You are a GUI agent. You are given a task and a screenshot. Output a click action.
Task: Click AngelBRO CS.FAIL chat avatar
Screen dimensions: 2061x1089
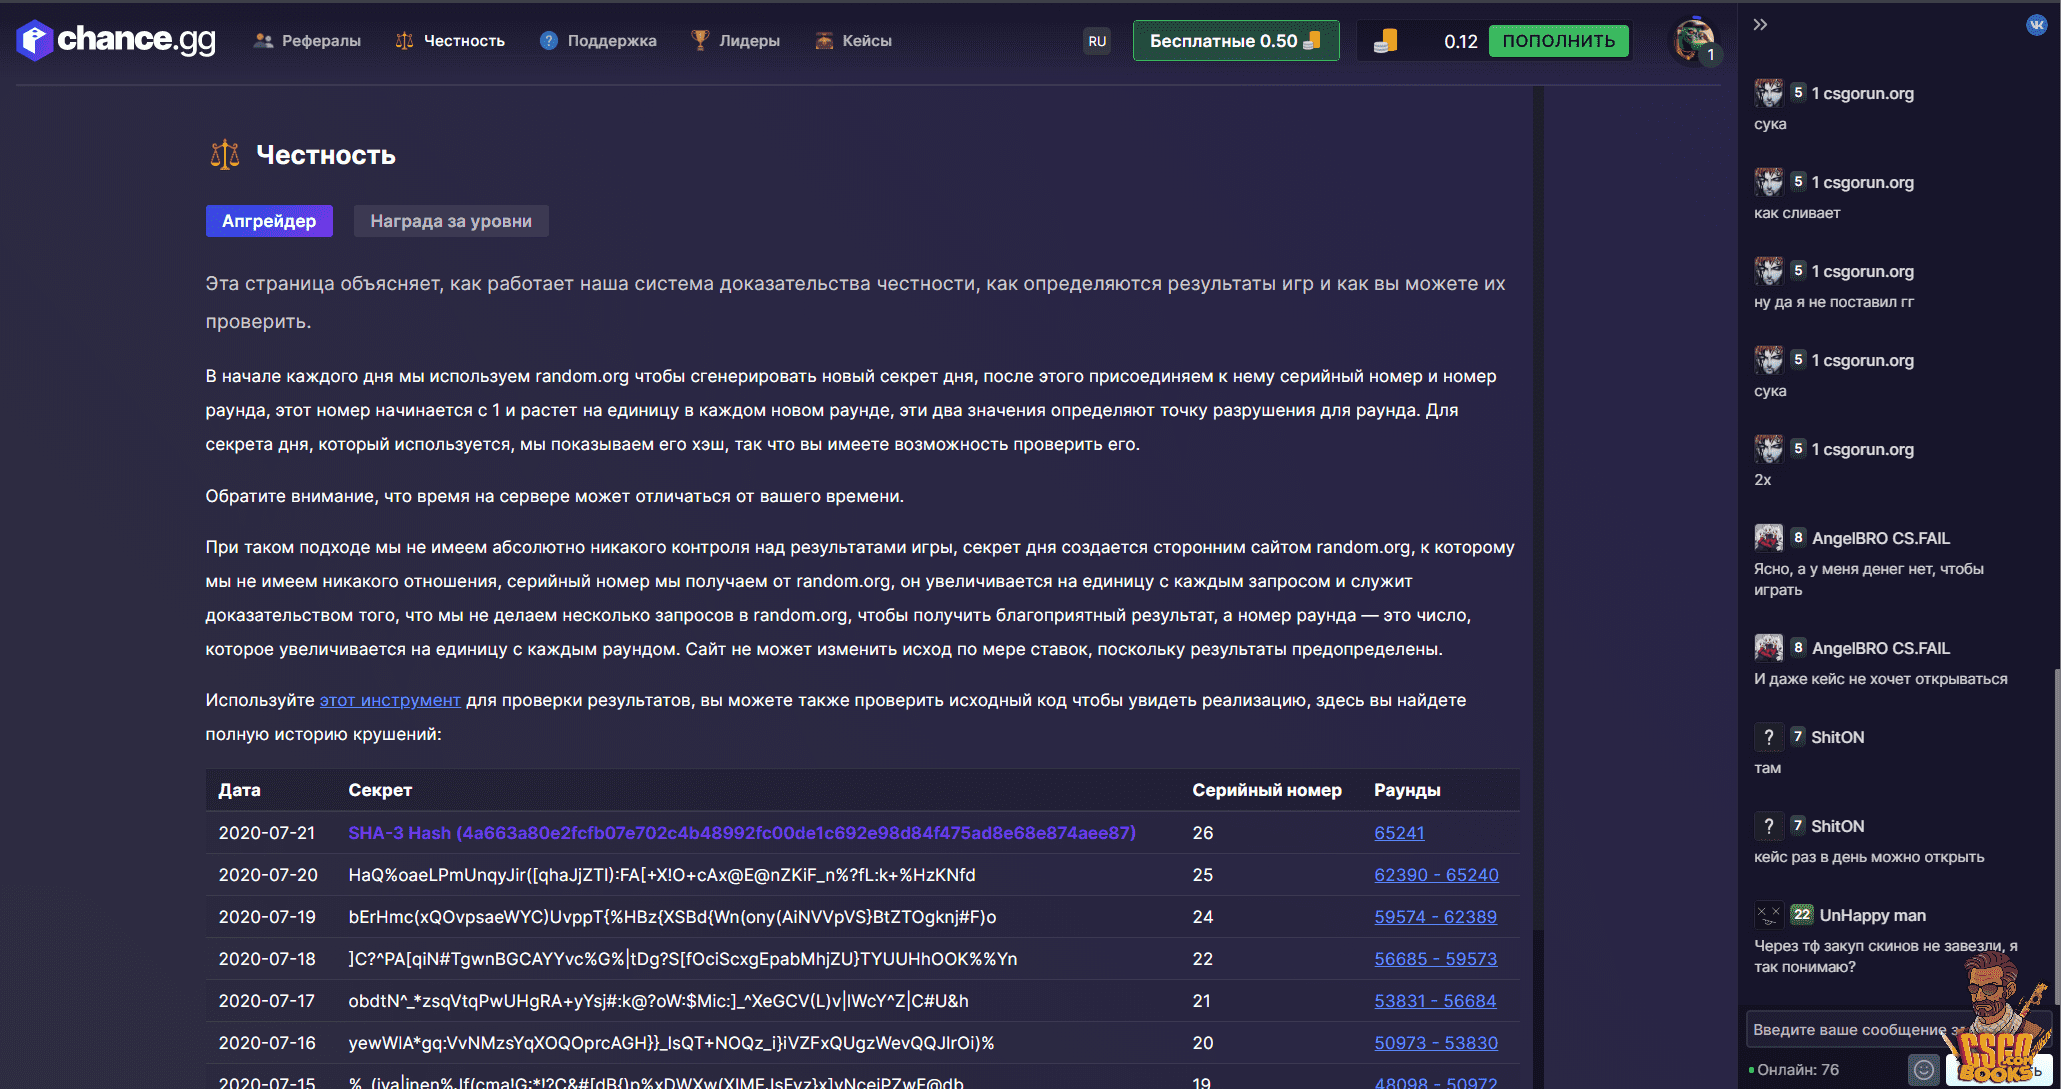pyautogui.click(x=1768, y=538)
